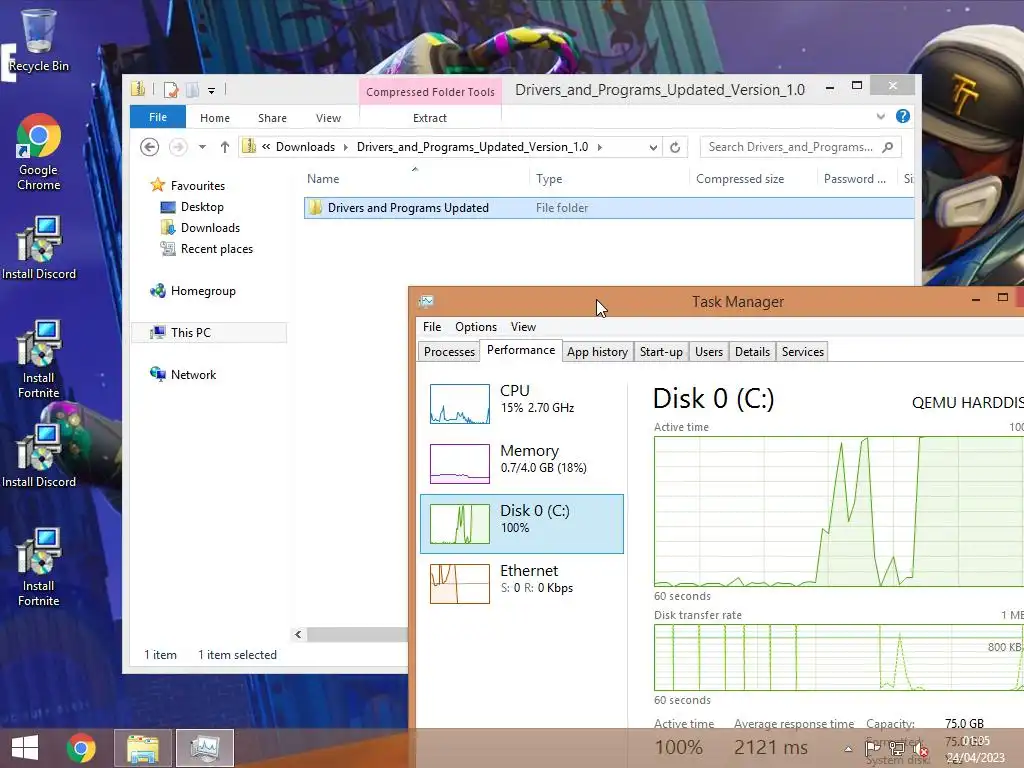Select the second Install Discord desktop icon
The image size is (1024, 768).
[39, 456]
